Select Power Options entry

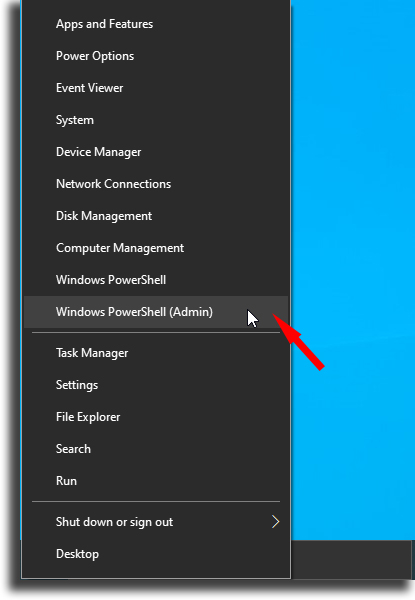[156, 56]
